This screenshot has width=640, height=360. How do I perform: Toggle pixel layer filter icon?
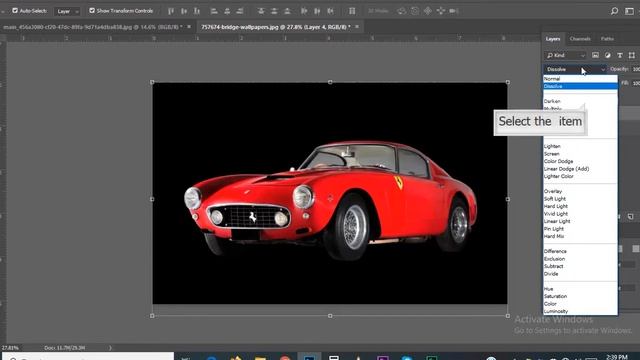(x=595, y=55)
